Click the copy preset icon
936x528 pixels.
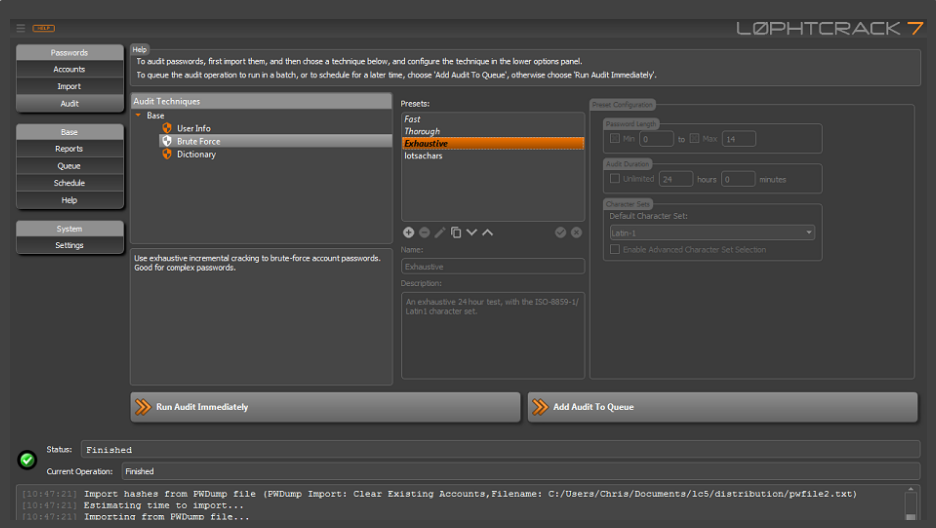pyautogui.click(x=456, y=233)
